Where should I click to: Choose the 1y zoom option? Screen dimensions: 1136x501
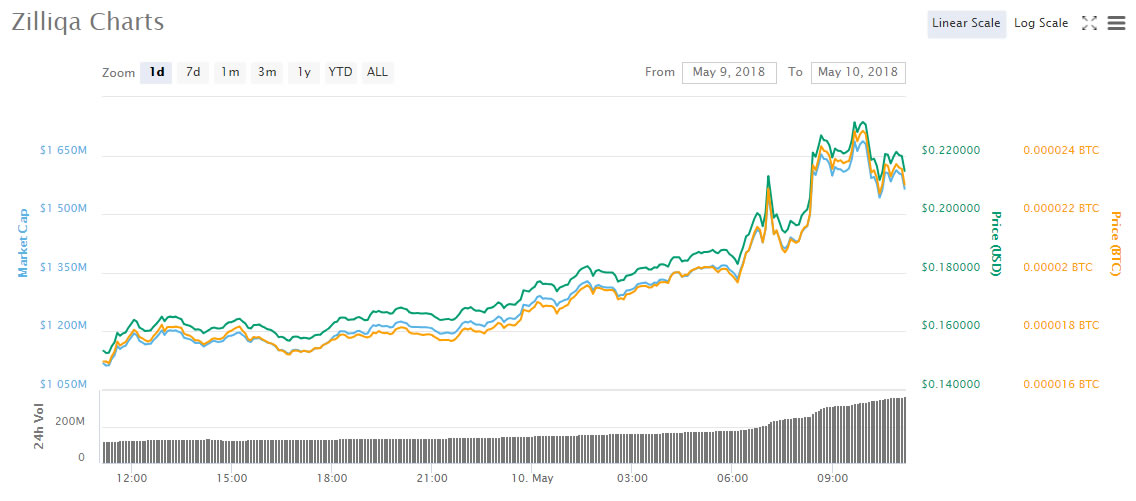[304, 72]
